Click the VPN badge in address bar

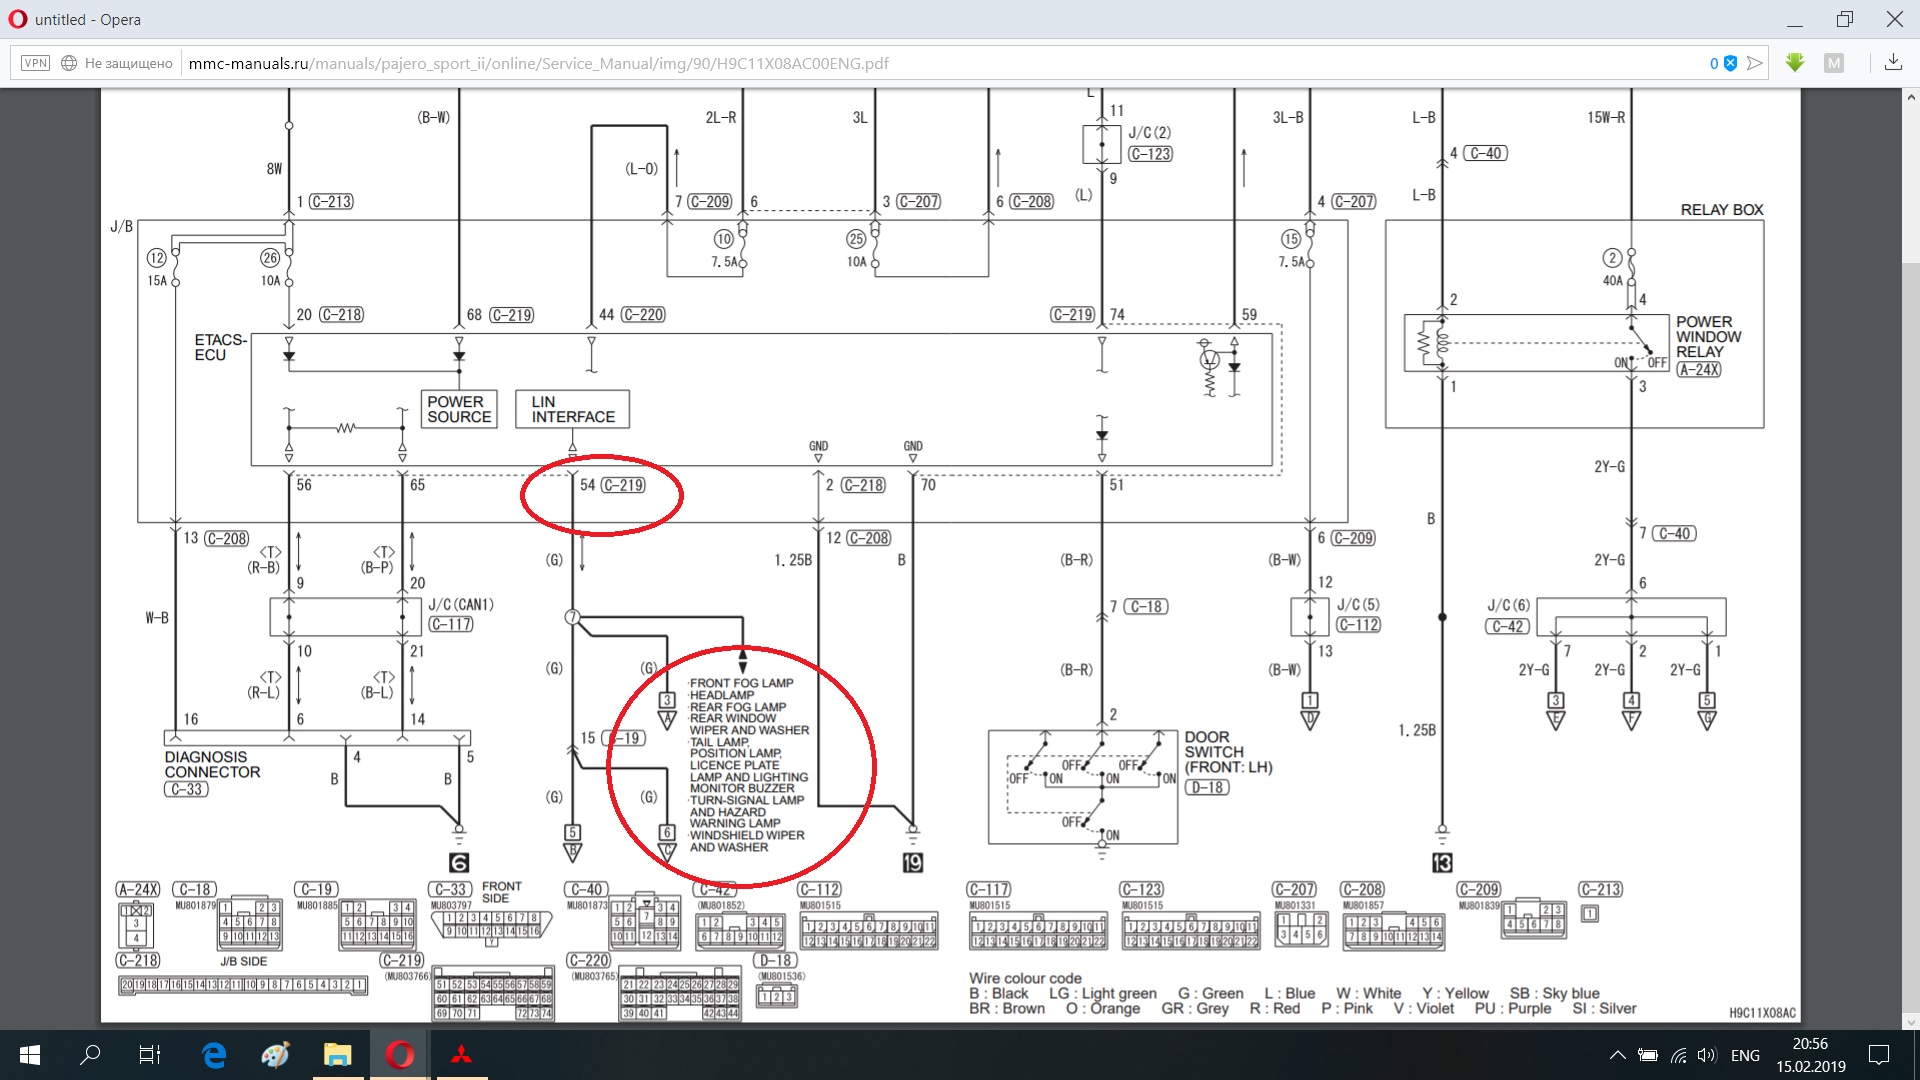pyautogui.click(x=35, y=63)
